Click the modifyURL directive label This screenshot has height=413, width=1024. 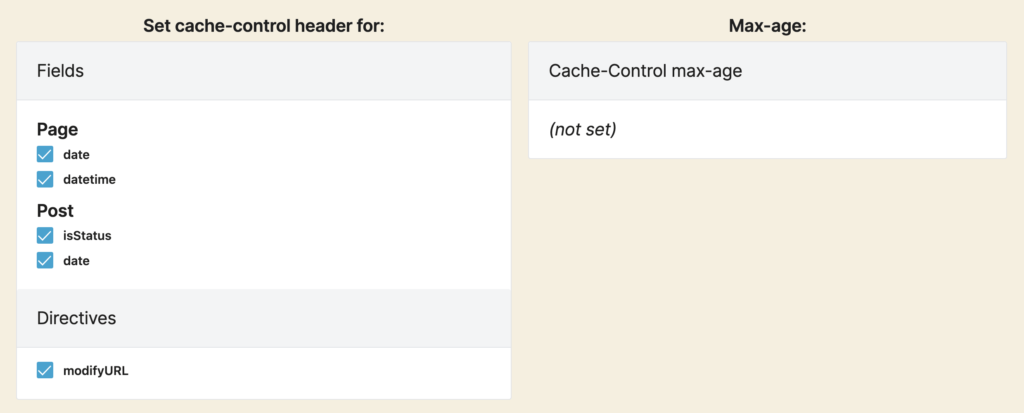click(96, 371)
